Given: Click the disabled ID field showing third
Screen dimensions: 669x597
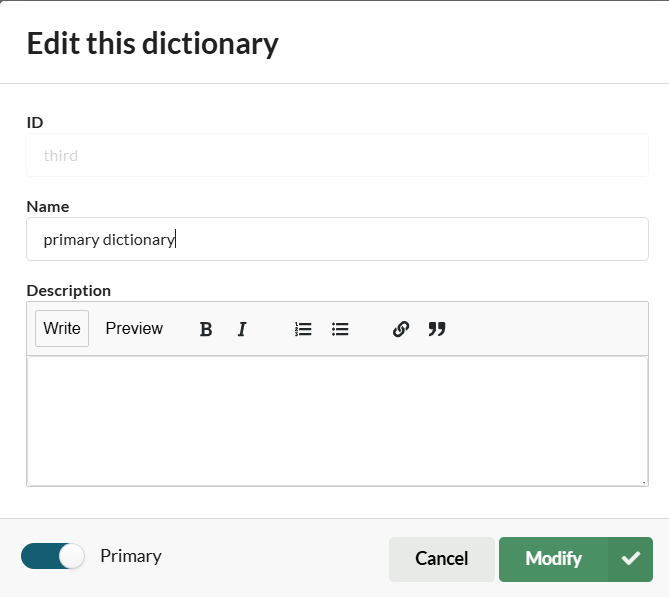Looking at the screenshot, I should [x=337, y=156].
